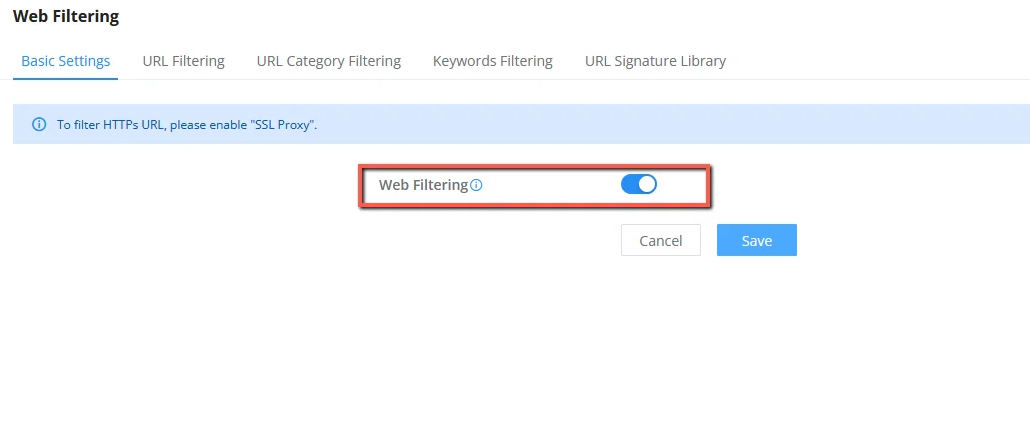1030x423 pixels.
Task: Click the HTTPs URL filter notice text
Action: 187,124
